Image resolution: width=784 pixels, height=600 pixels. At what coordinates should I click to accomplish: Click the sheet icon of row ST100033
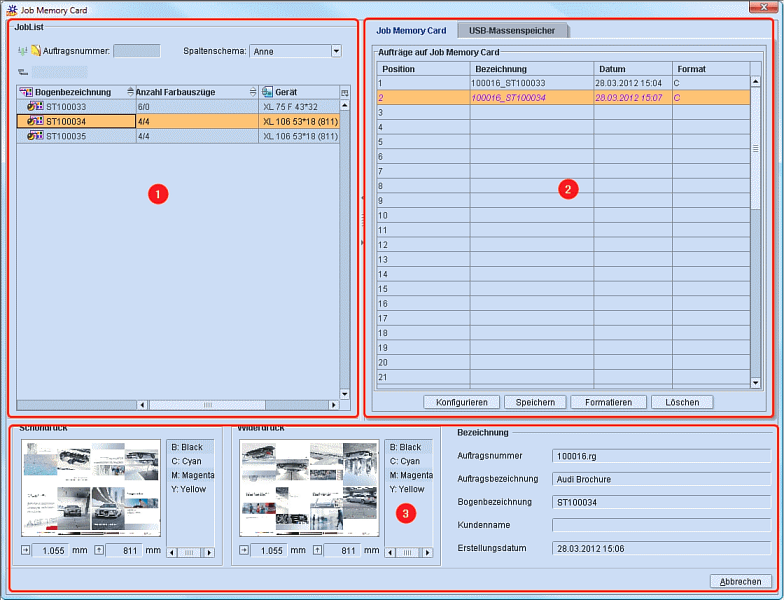[34, 106]
